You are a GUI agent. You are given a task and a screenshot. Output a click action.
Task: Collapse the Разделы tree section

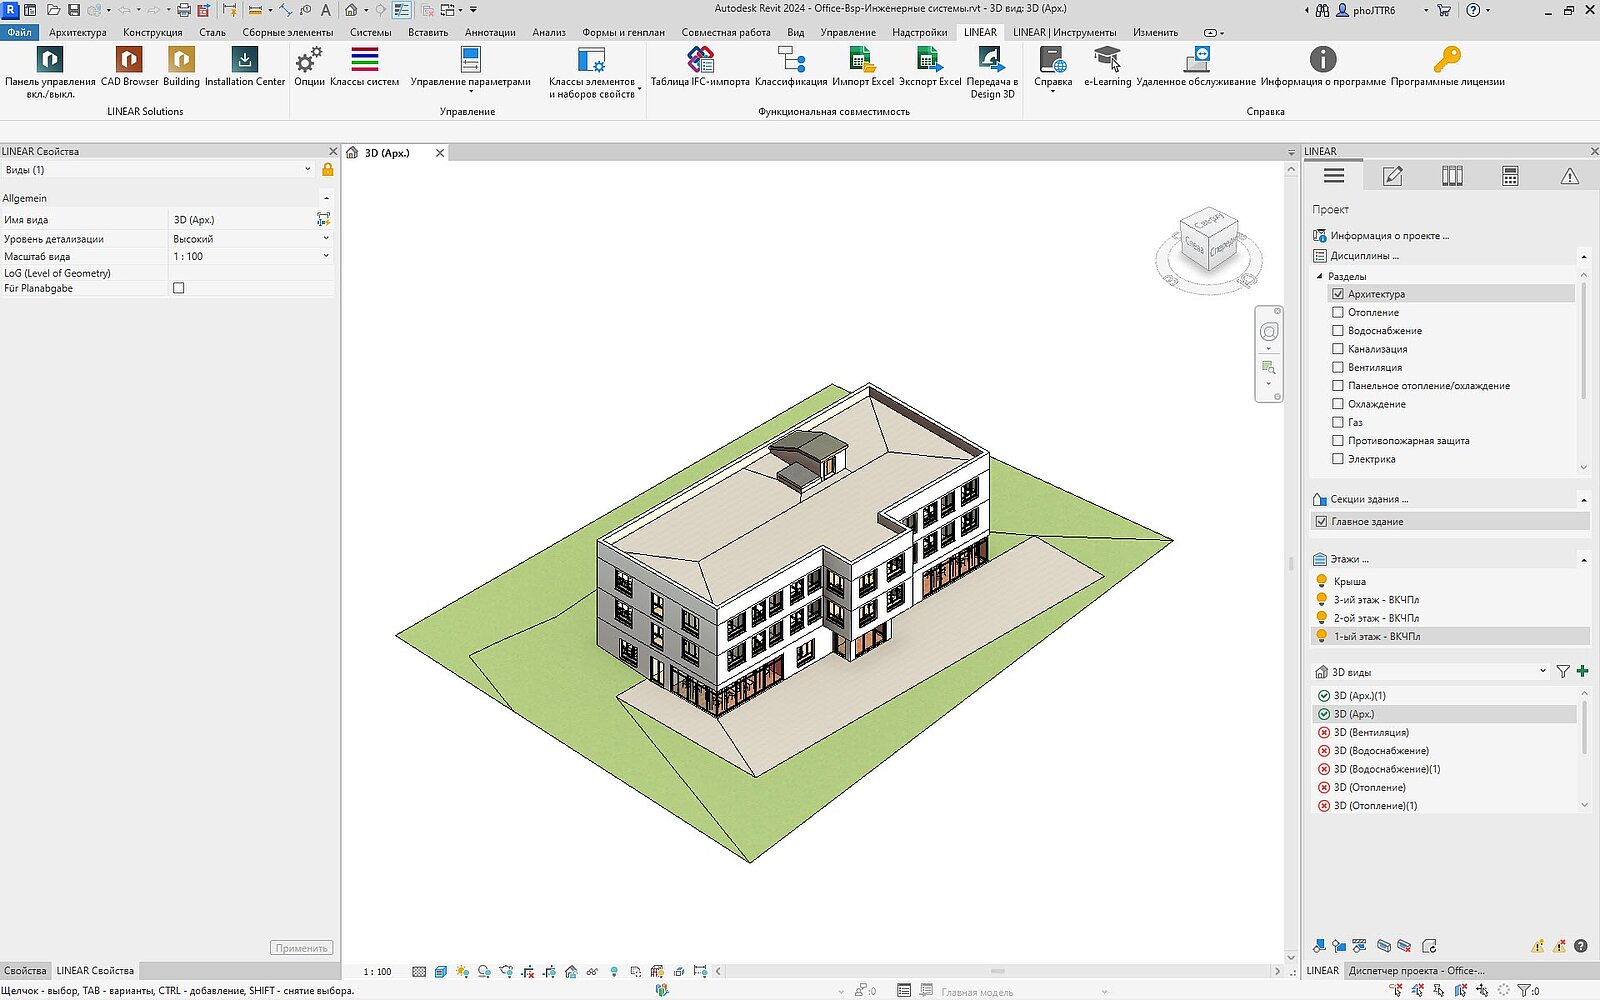(1319, 276)
